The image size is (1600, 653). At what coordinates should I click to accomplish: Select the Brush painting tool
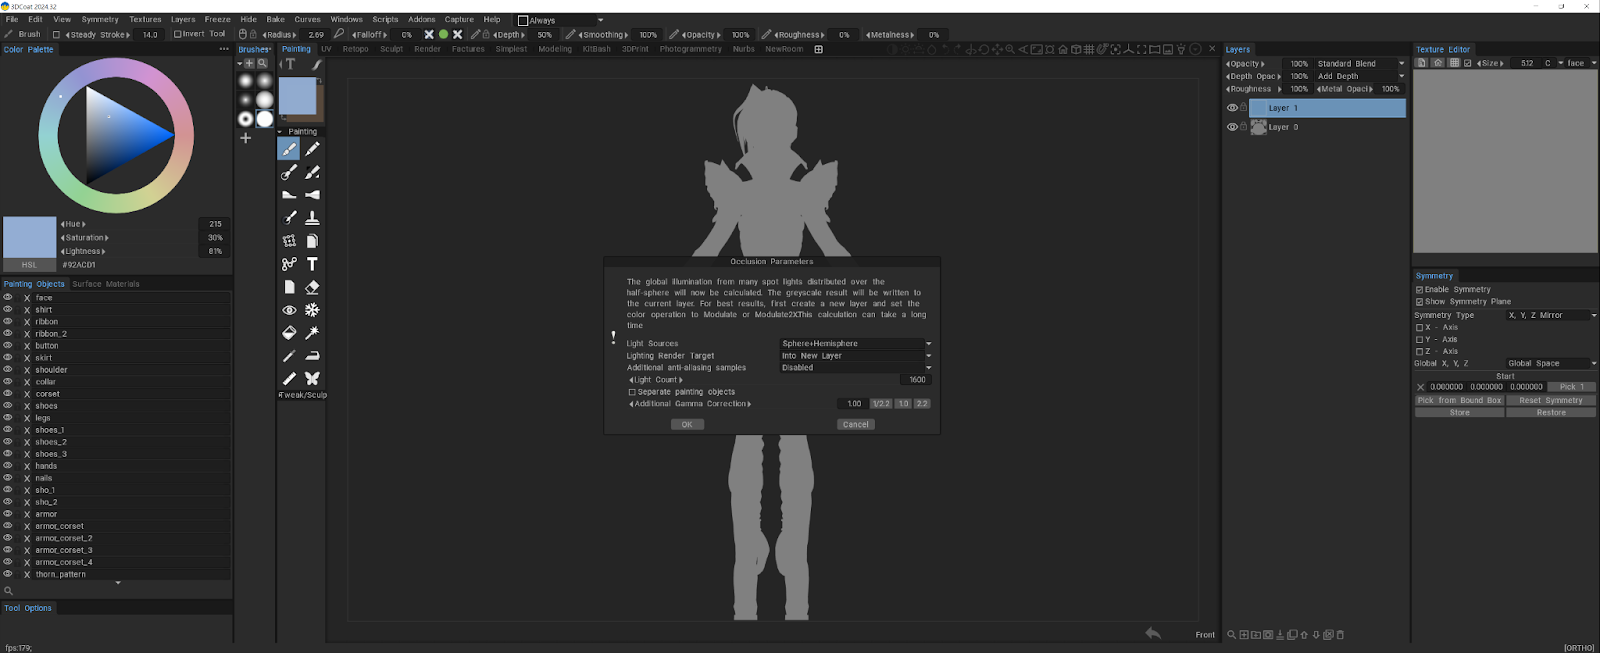pos(289,149)
